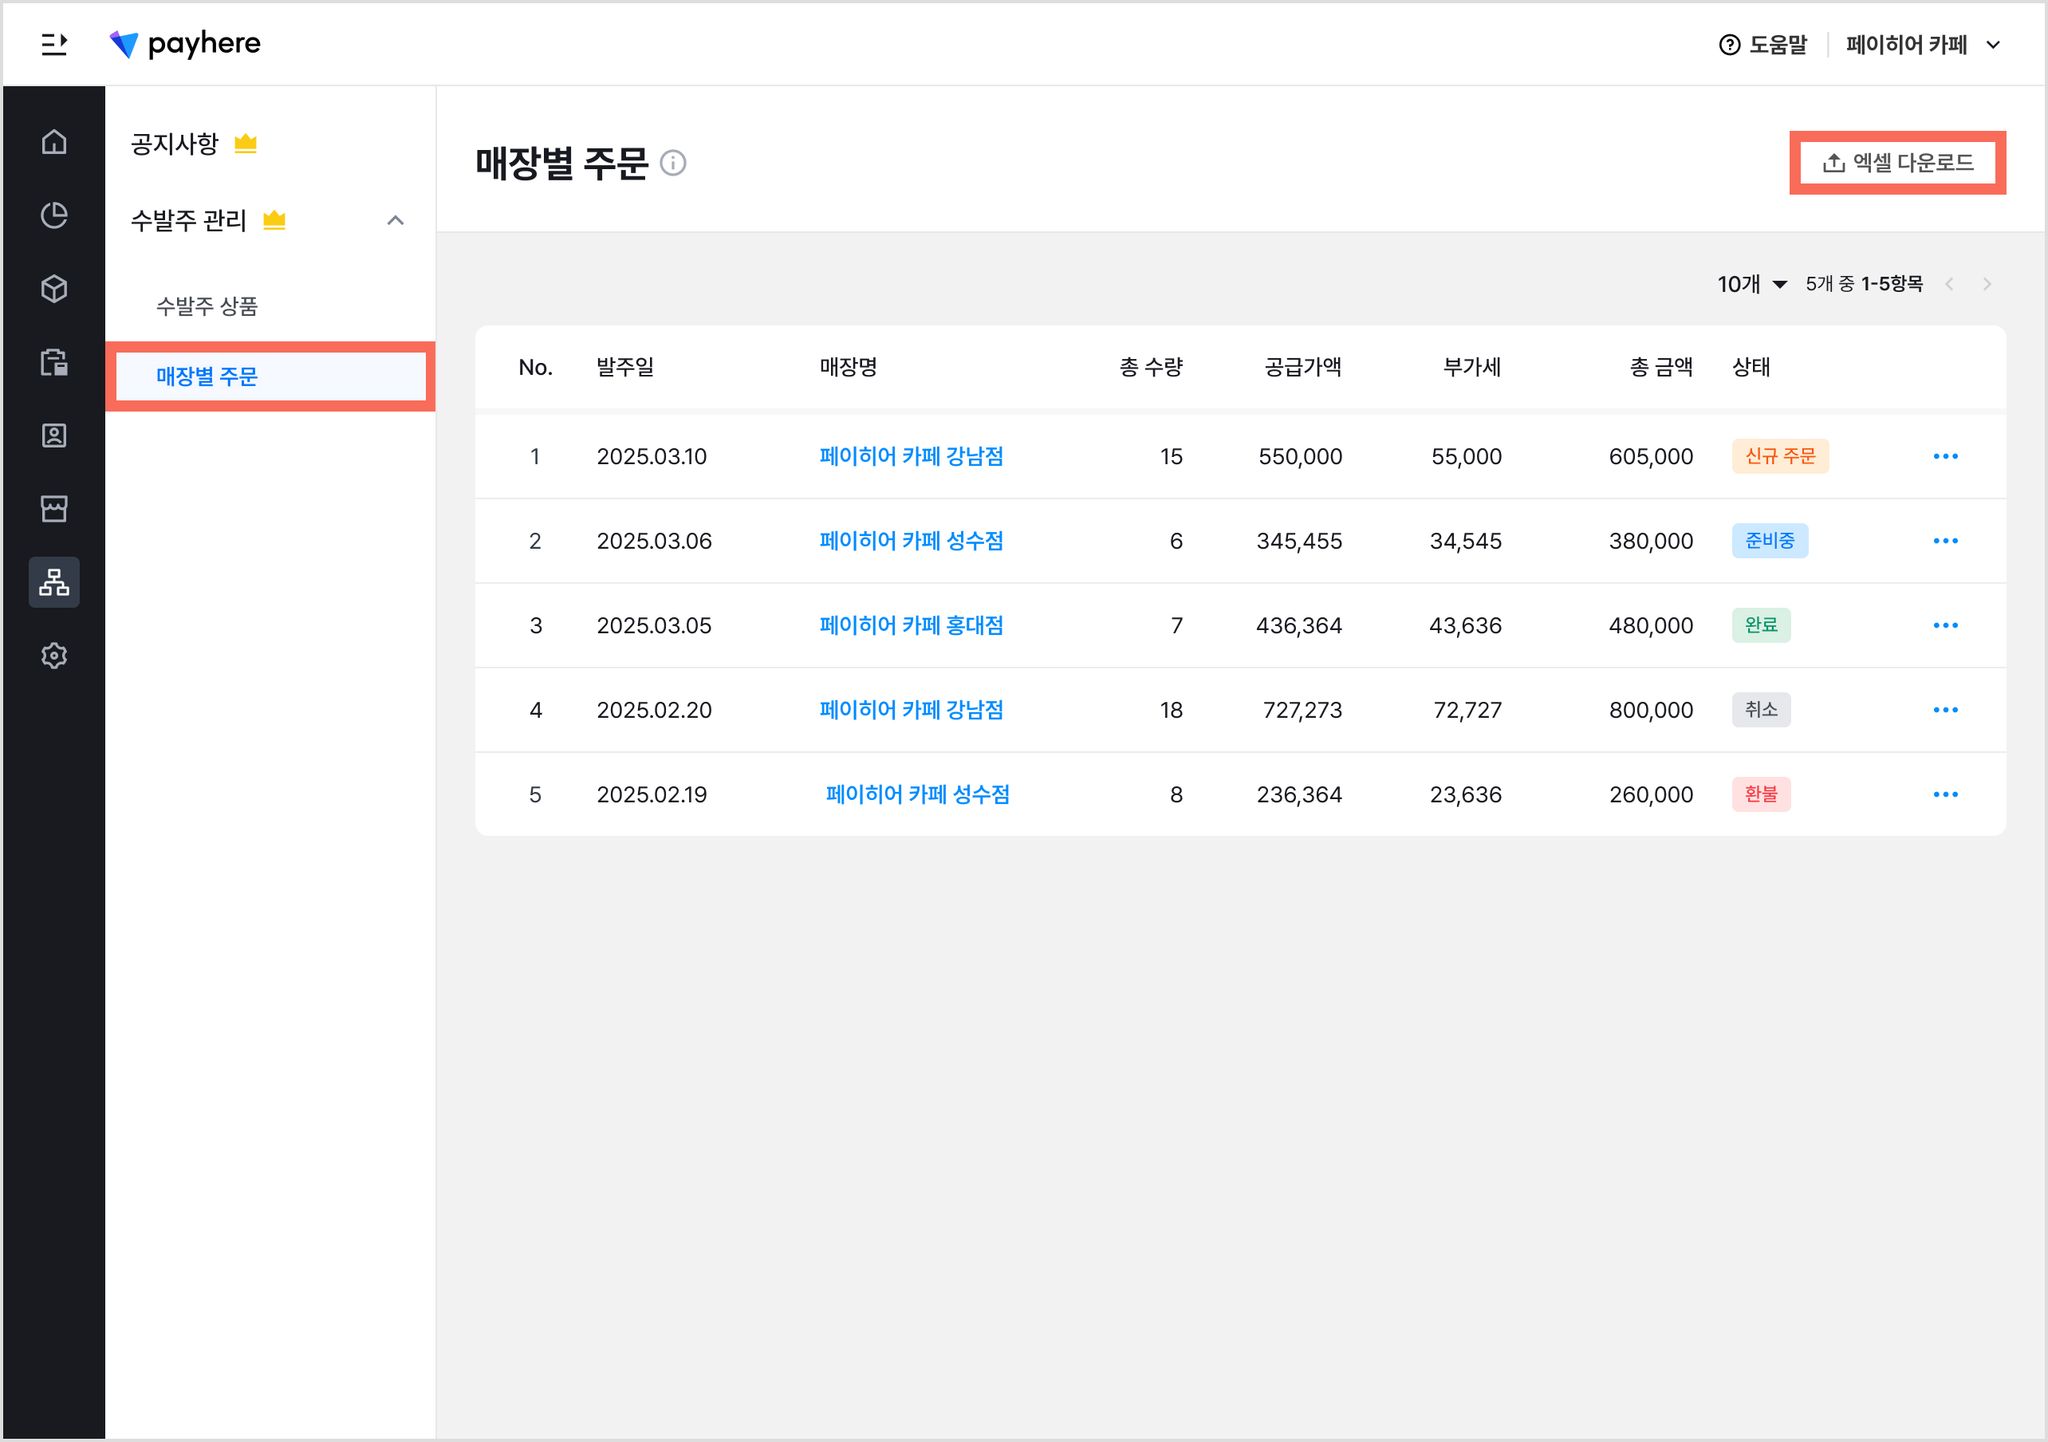This screenshot has height=1442, width=2048.
Task: Open the pie chart statistics icon
Action: pos(54,215)
